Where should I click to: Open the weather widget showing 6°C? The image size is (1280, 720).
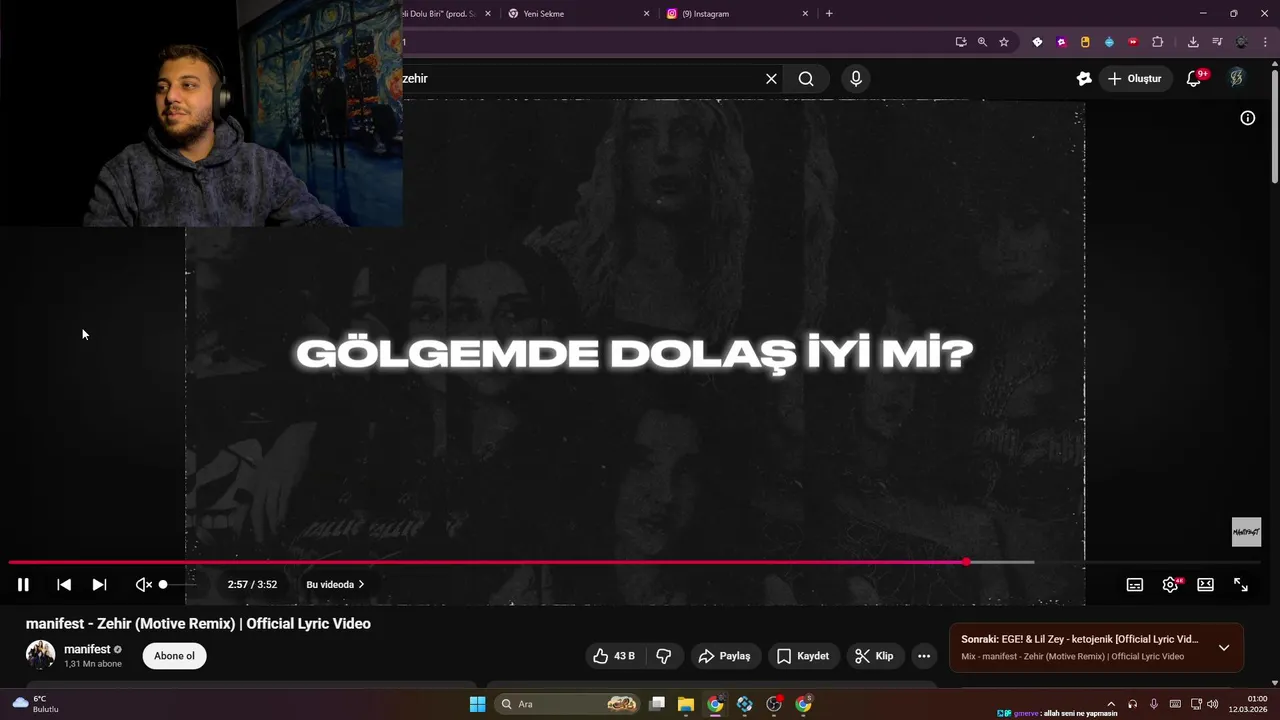(x=35, y=704)
